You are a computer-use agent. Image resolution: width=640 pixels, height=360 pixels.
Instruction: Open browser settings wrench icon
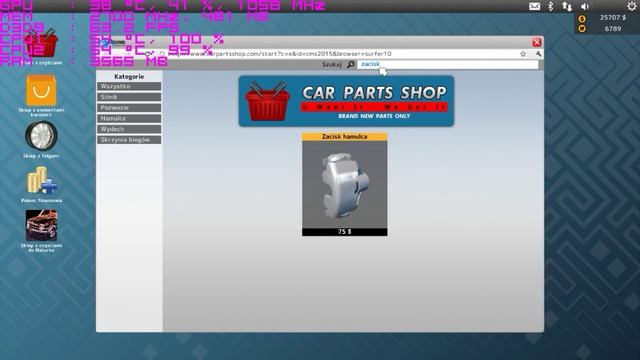(x=538, y=54)
